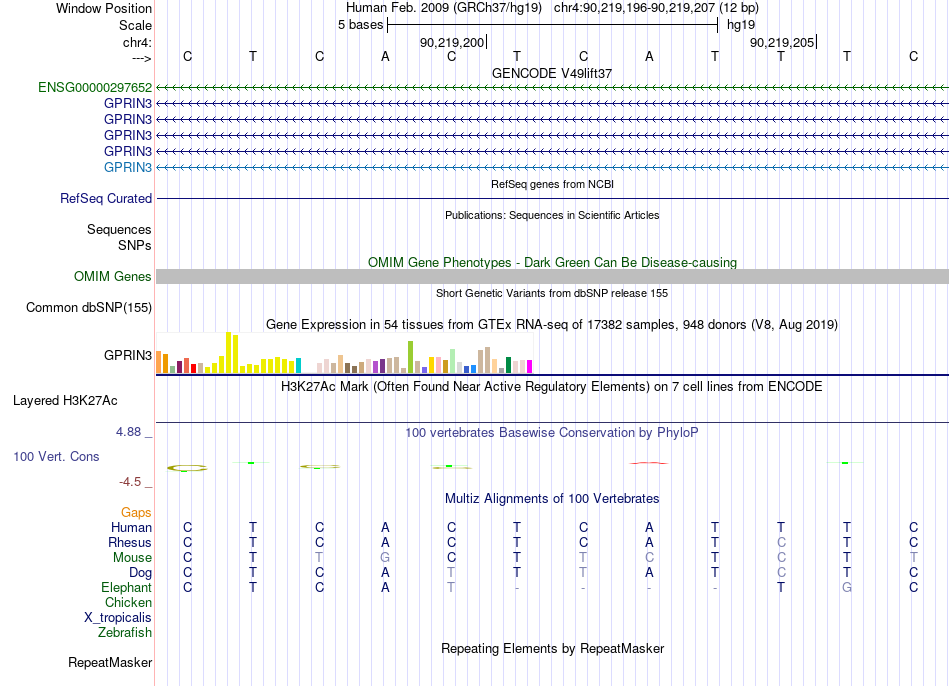
Task: Select the Zebrafish species label
Action: [125, 632]
